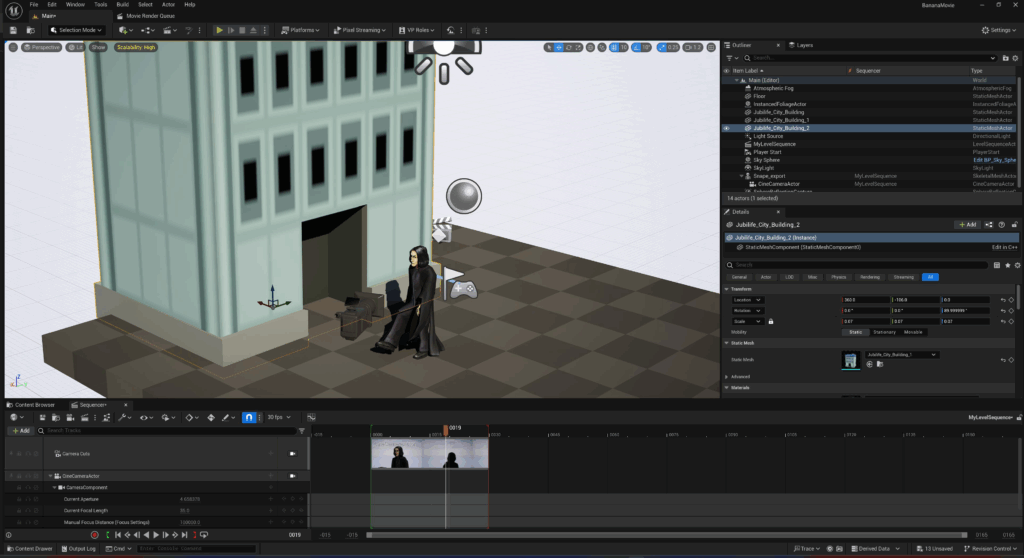Click the Save current level icon

pos(13,30)
